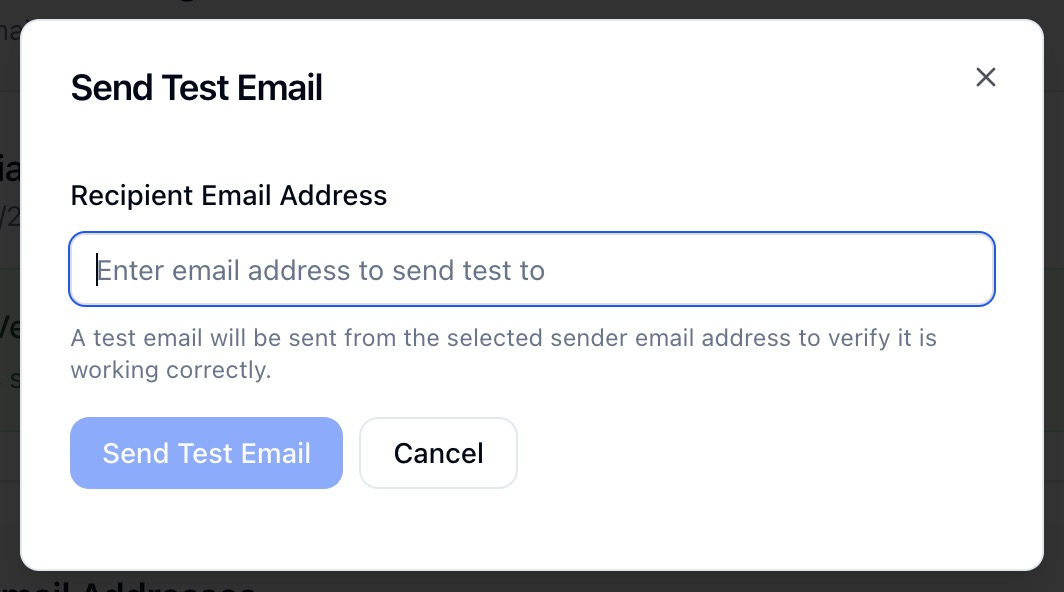Cancel sending the test email
The width and height of the screenshot is (1064, 592).
[x=438, y=453]
